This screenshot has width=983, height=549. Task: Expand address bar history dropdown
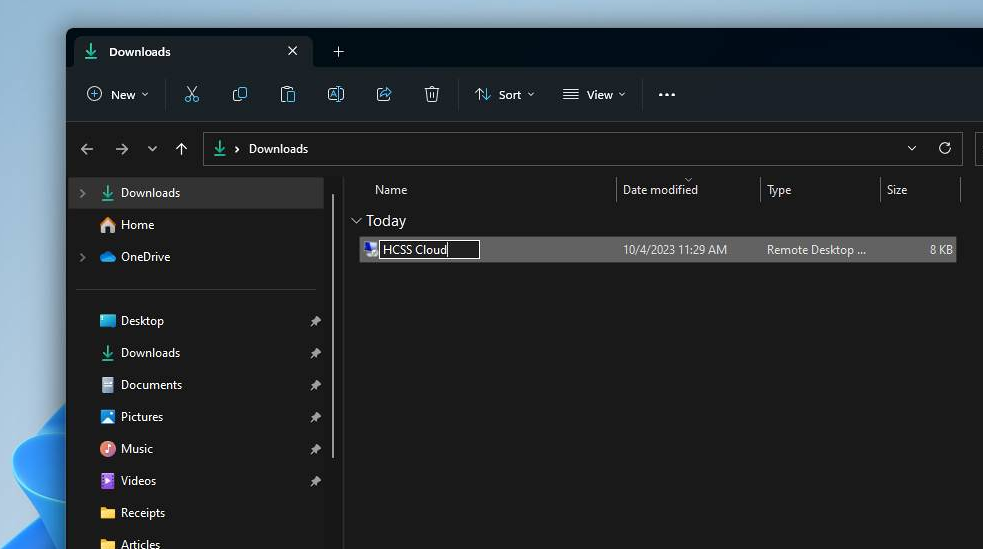[912, 149]
